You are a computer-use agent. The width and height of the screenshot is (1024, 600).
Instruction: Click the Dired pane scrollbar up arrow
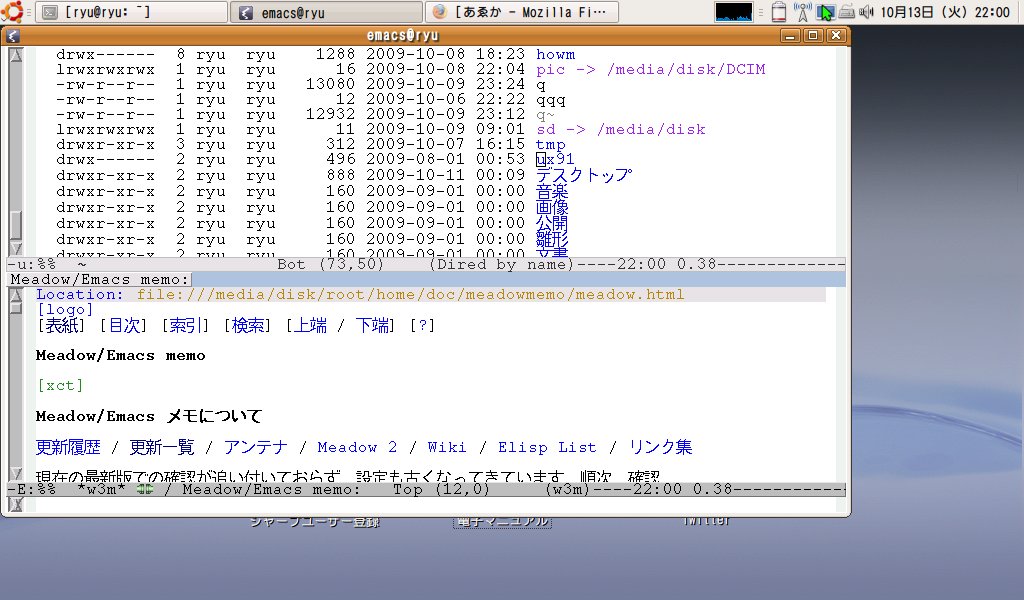point(16,55)
